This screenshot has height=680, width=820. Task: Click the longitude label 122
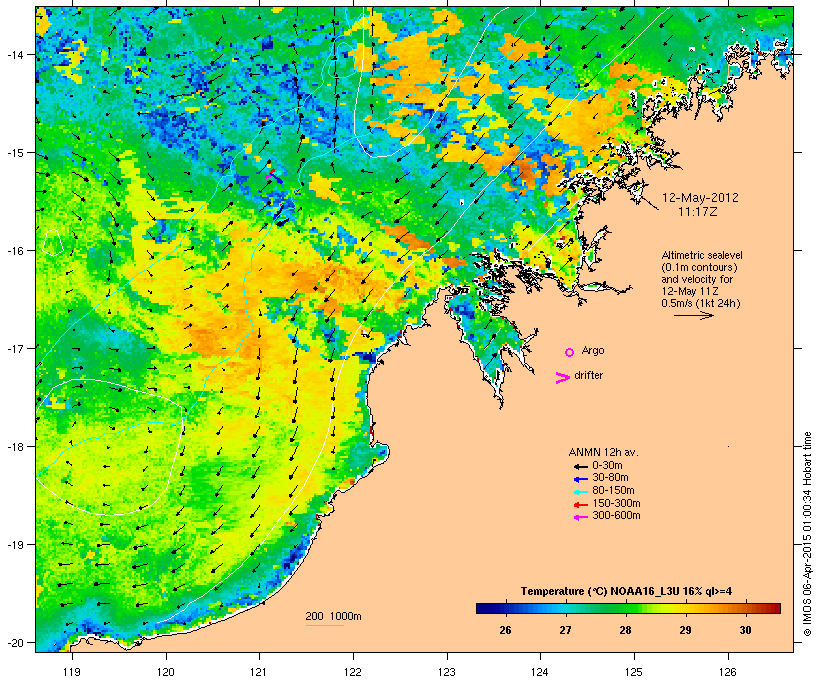[354, 672]
